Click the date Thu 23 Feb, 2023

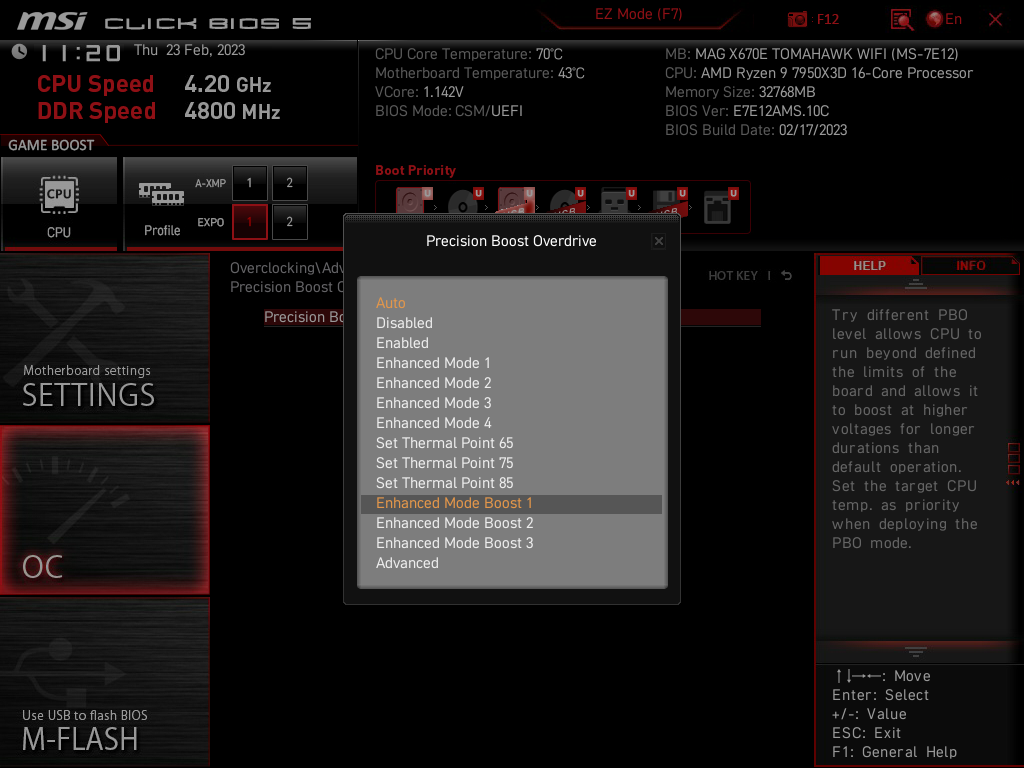(x=189, y=50)
